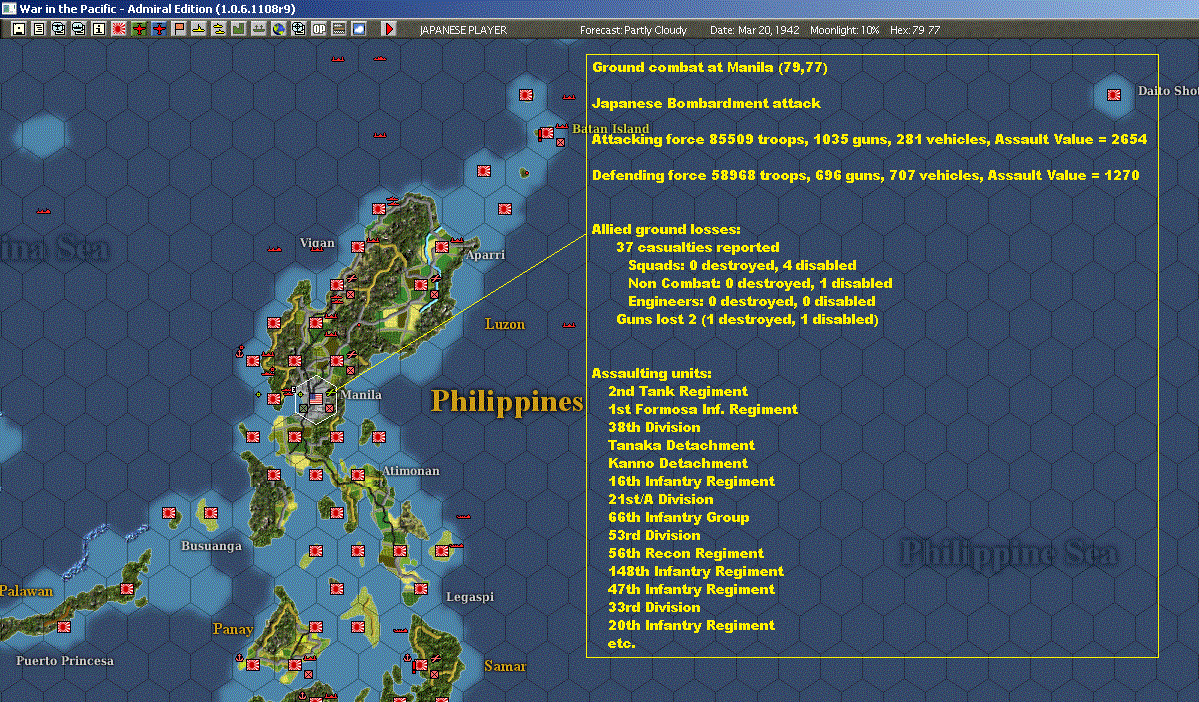1199x702 pixels.
Task: Select the Japanese base marker beside Aparri
Action: pos(442,247)
